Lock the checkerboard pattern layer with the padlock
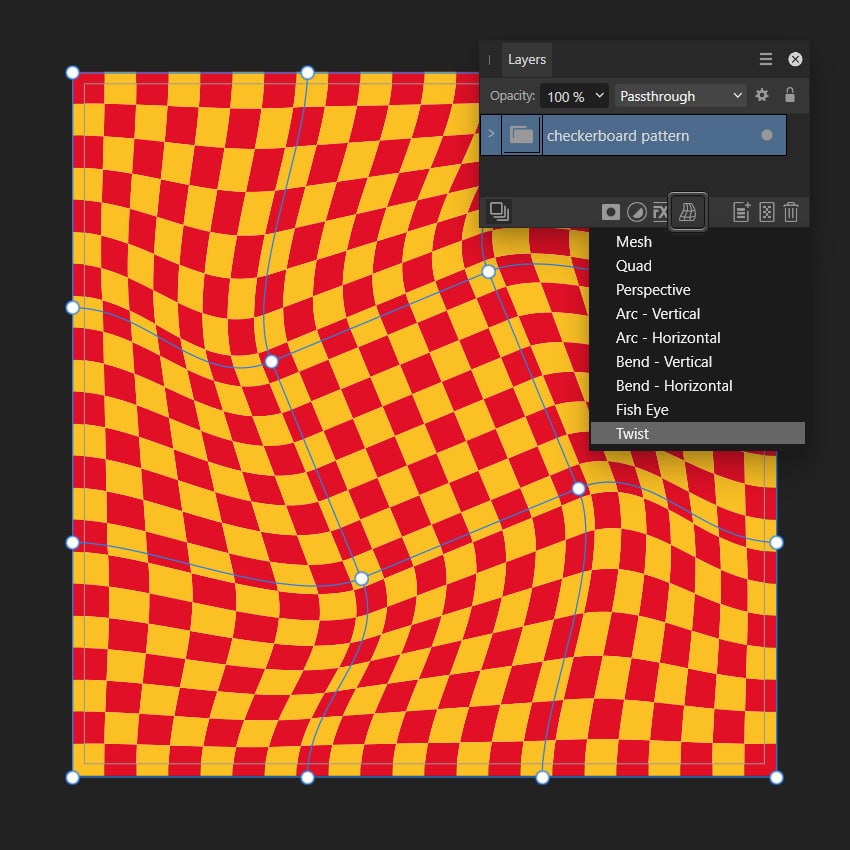Image resolution: width=850 pixels, height=850 pixels. 791,95
